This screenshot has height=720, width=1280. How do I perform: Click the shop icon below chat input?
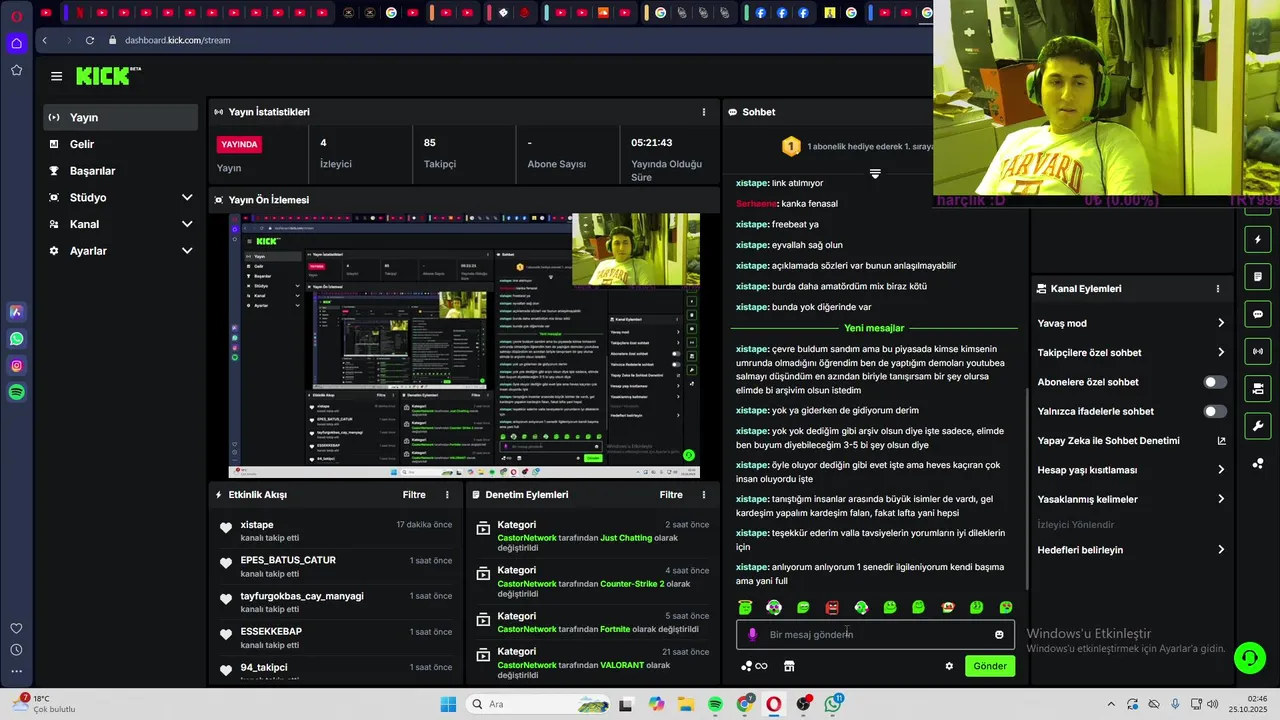789,666
